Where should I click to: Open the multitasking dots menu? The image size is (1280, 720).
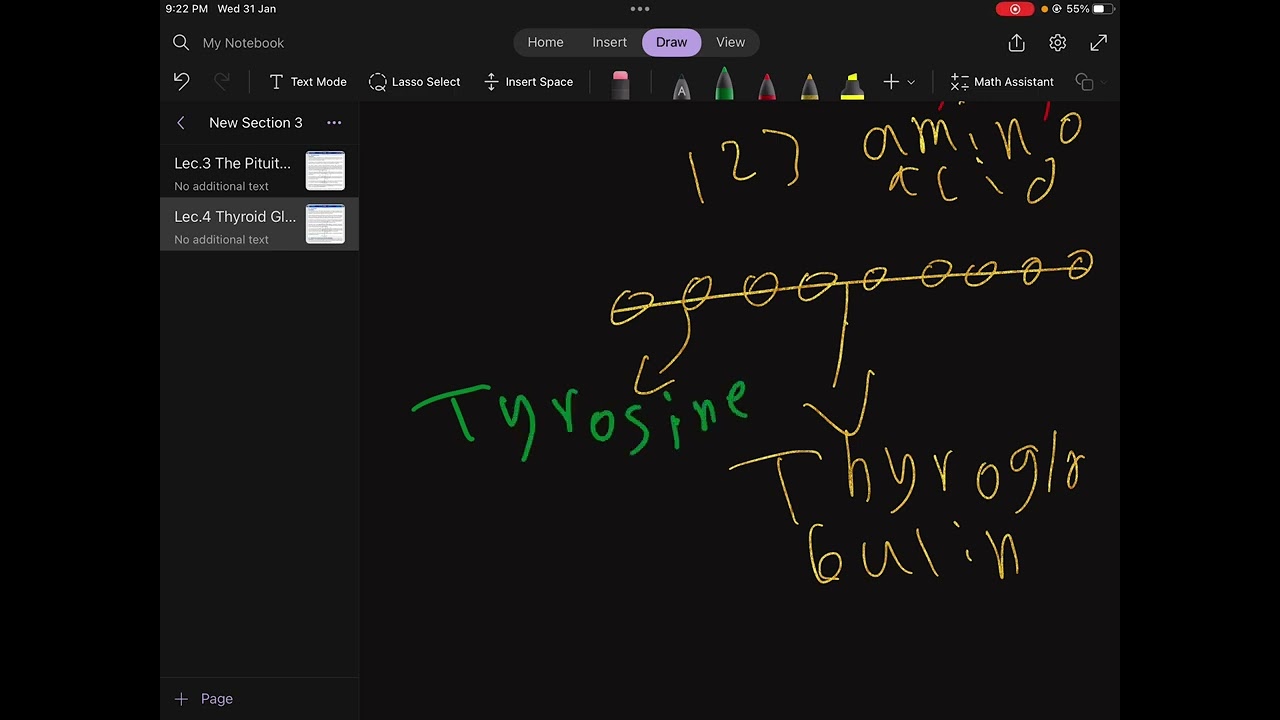[x=640, y=9]
